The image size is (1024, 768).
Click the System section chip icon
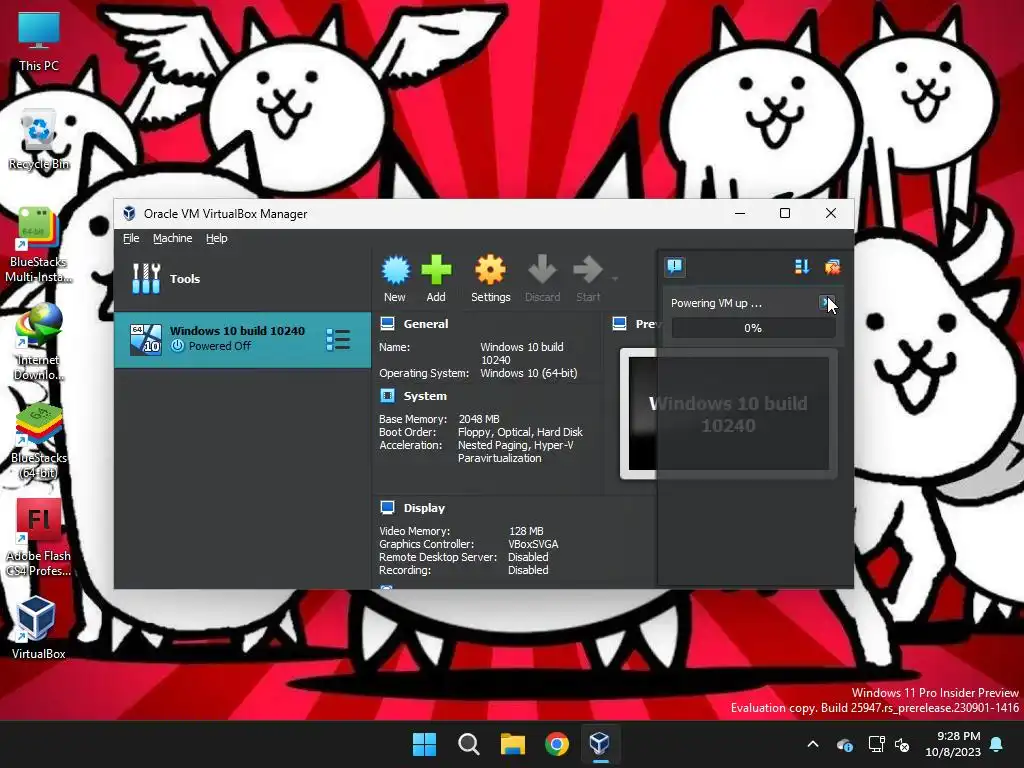[387, 396]
